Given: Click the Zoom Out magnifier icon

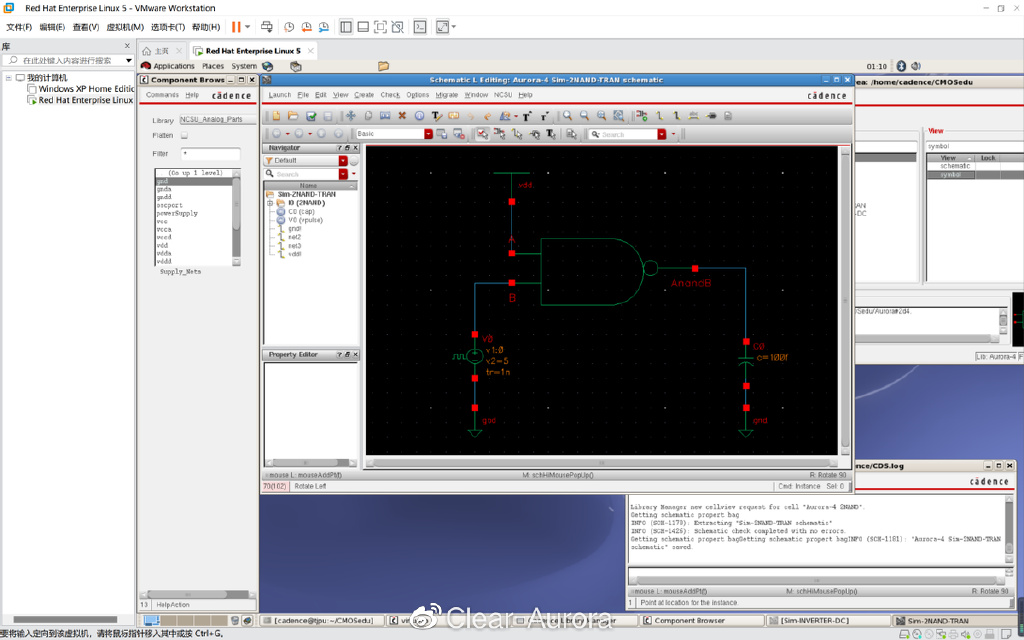Looking at the screenshot, I should point(584,116).
